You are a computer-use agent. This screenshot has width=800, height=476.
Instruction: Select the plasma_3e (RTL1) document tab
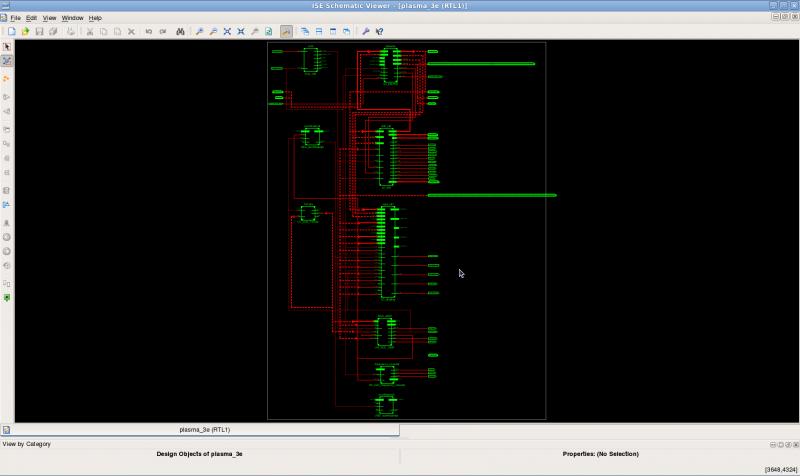tap(203, 430)
